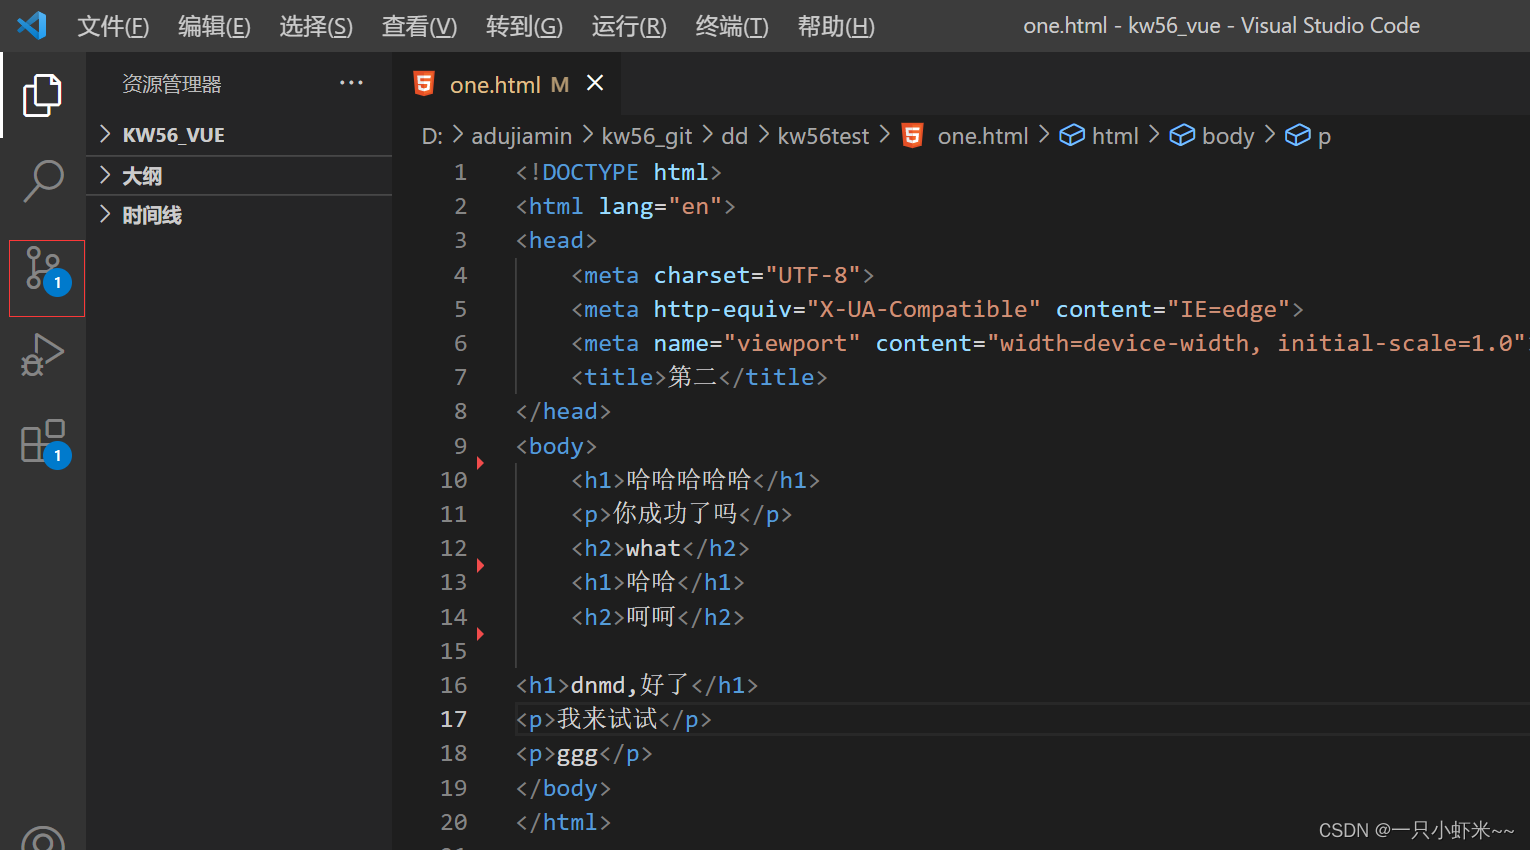Viewport: 1530px width, 850px height.
Task: Click the text 呵呵 on line 14
Action: (x=651, y=617)
